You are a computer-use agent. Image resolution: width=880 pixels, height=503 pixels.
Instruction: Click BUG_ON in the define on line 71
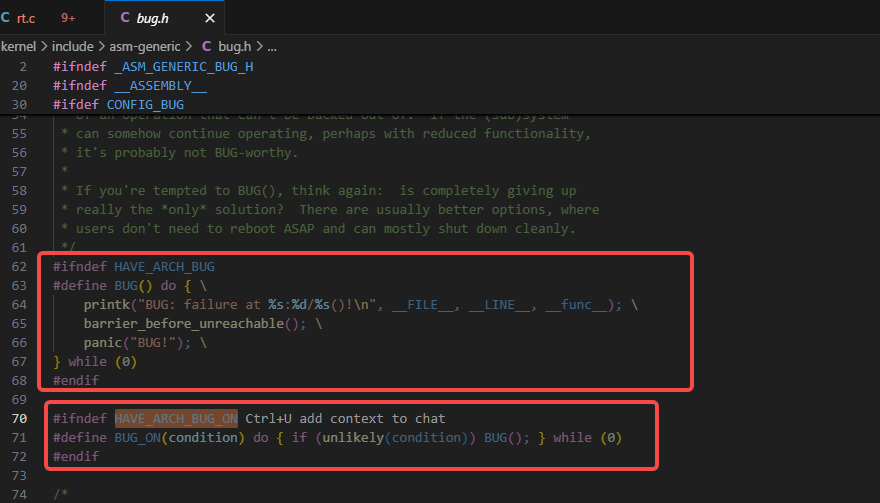[138, 438]
